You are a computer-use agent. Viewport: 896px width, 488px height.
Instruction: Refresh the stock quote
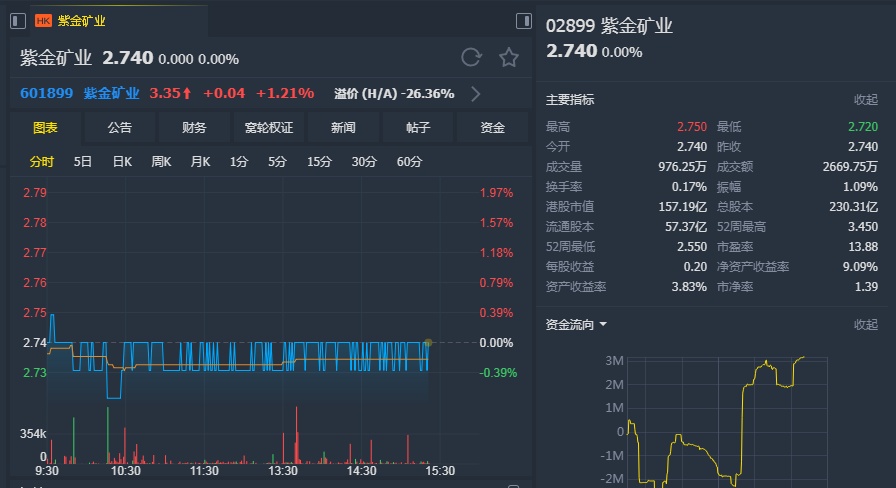(471, 58)
